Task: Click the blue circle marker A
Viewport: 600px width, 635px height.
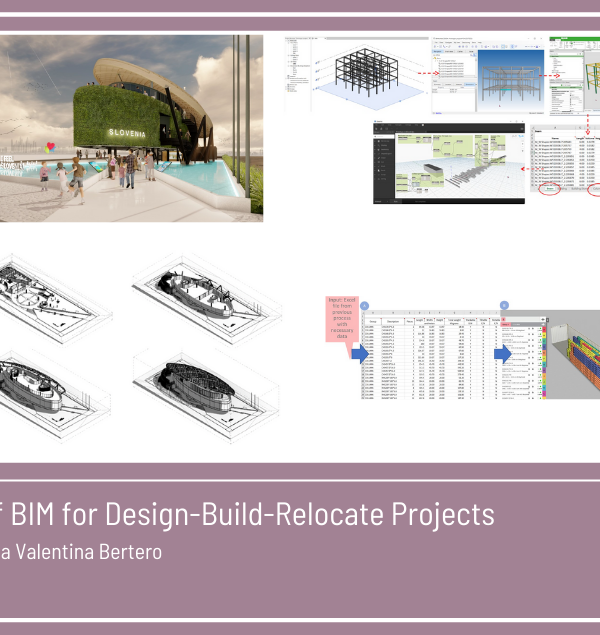Action: pos(365,305)
